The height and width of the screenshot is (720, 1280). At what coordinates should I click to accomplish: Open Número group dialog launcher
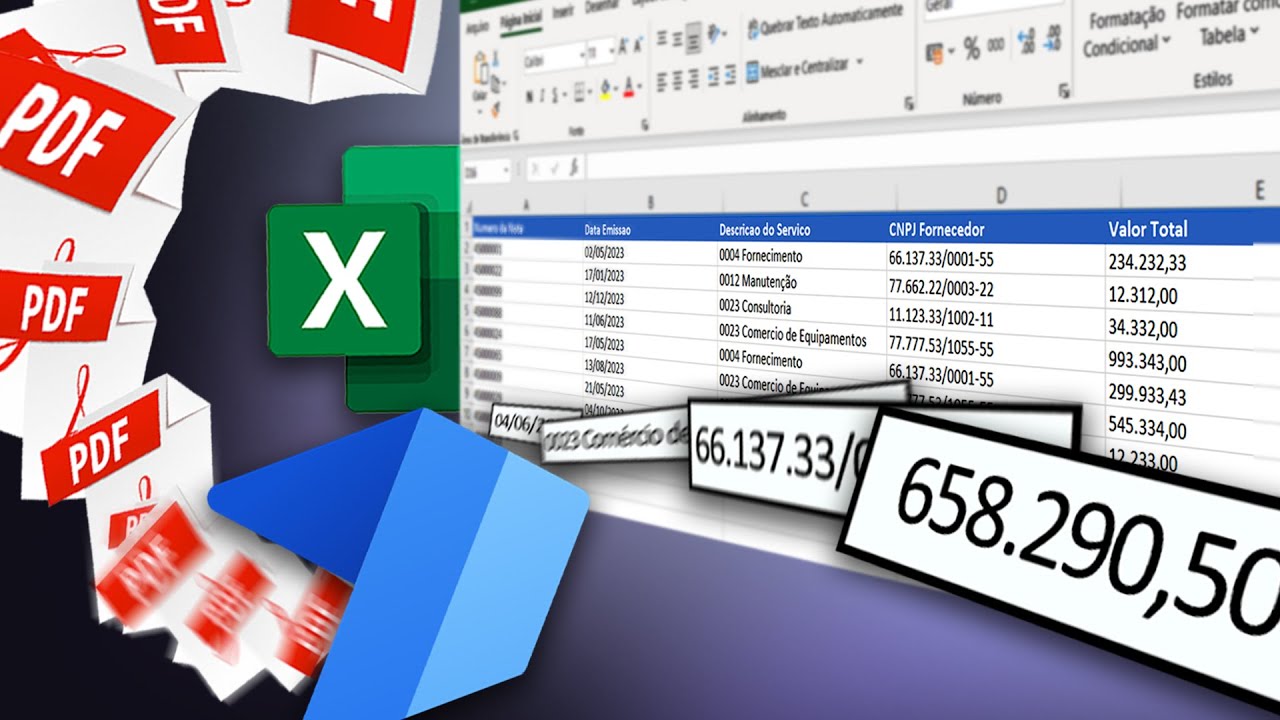[1062, 91]
